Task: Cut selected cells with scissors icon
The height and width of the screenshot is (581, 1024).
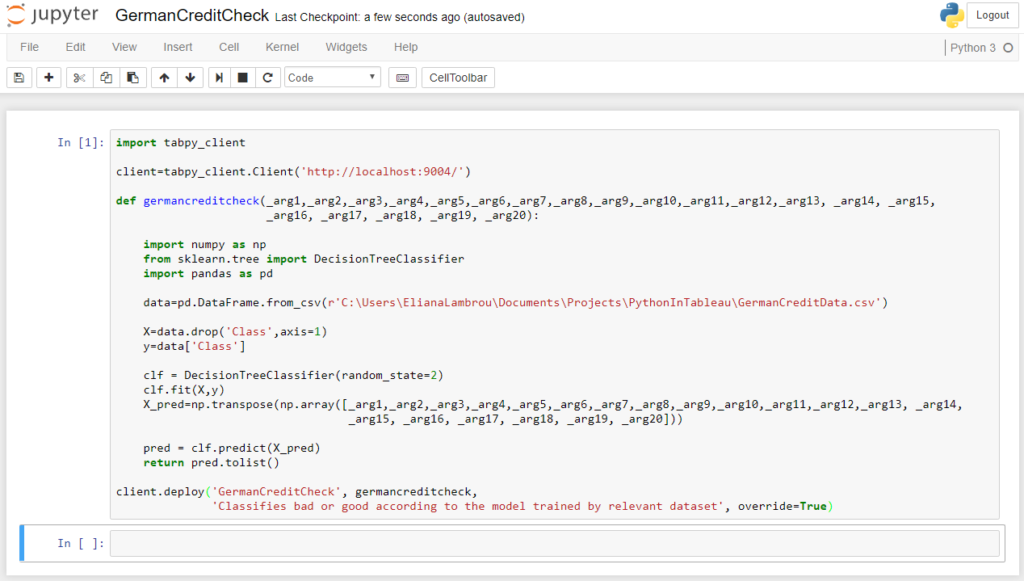Action: pos(79,78)
